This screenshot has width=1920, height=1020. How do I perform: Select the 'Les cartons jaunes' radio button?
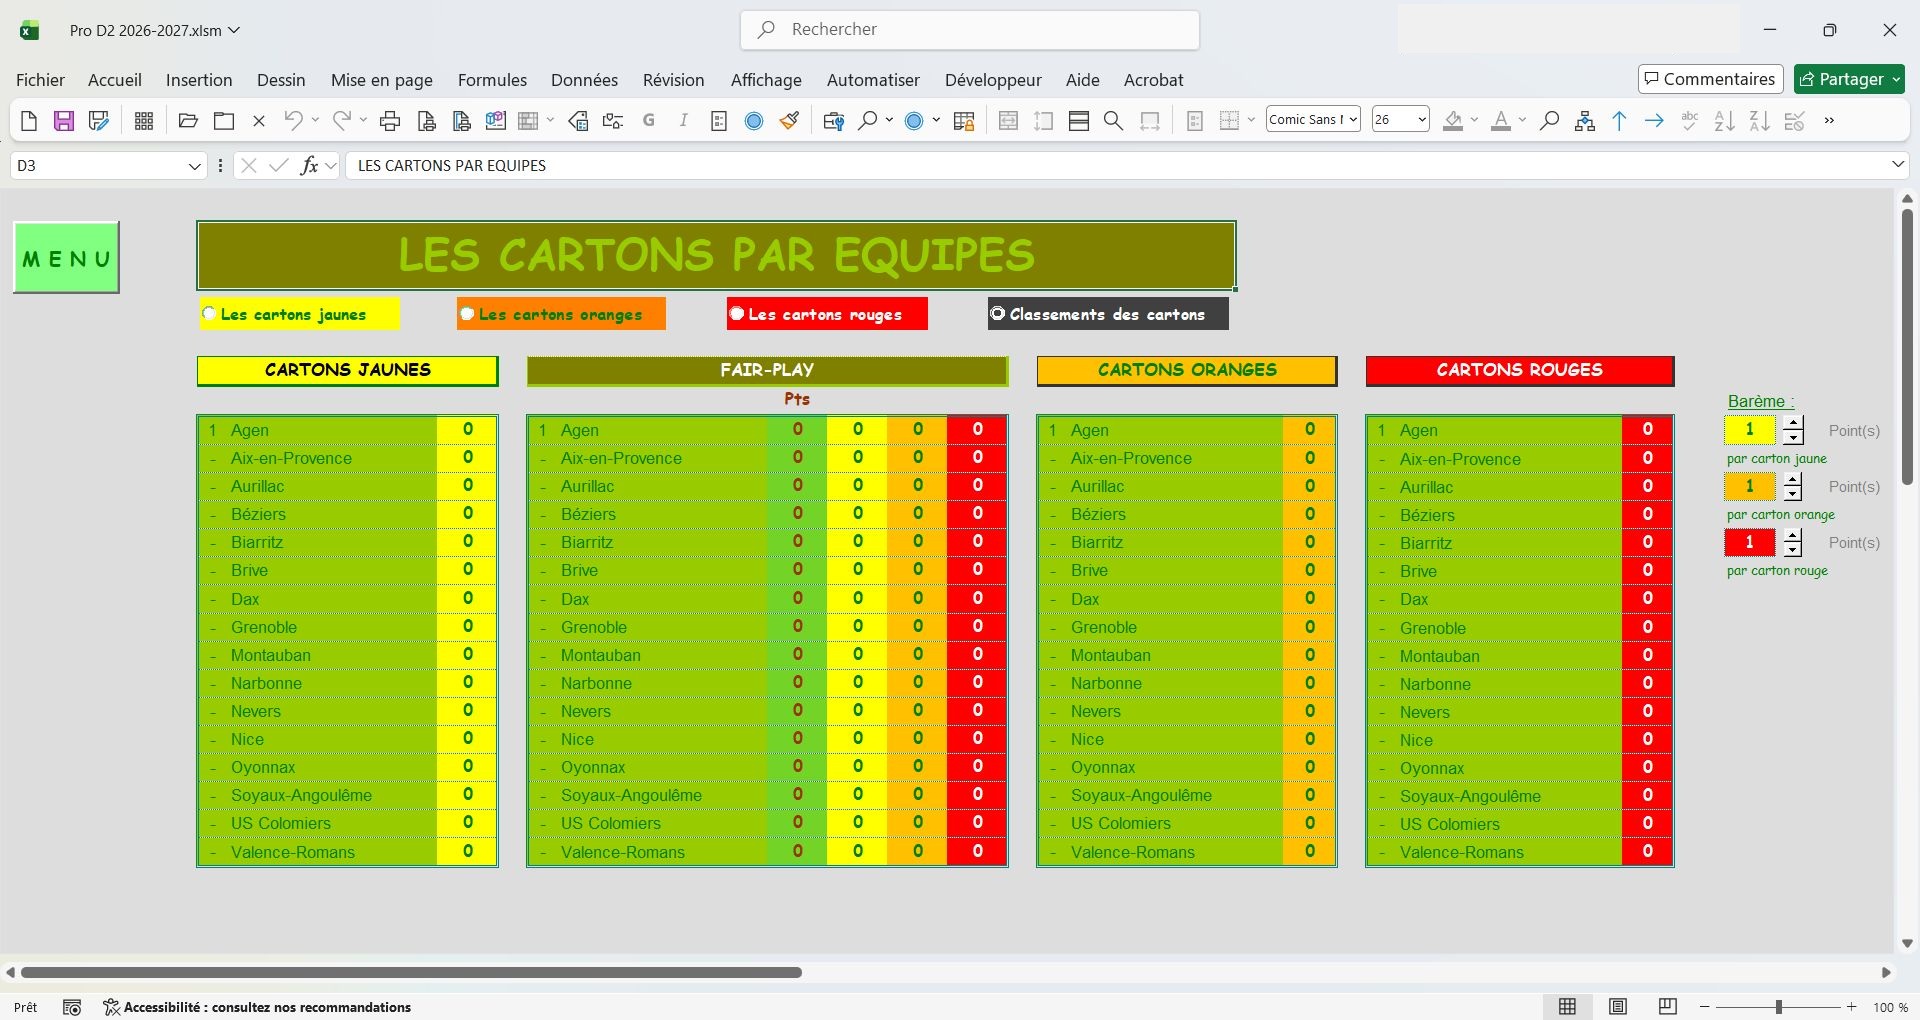tap(209, 314)
